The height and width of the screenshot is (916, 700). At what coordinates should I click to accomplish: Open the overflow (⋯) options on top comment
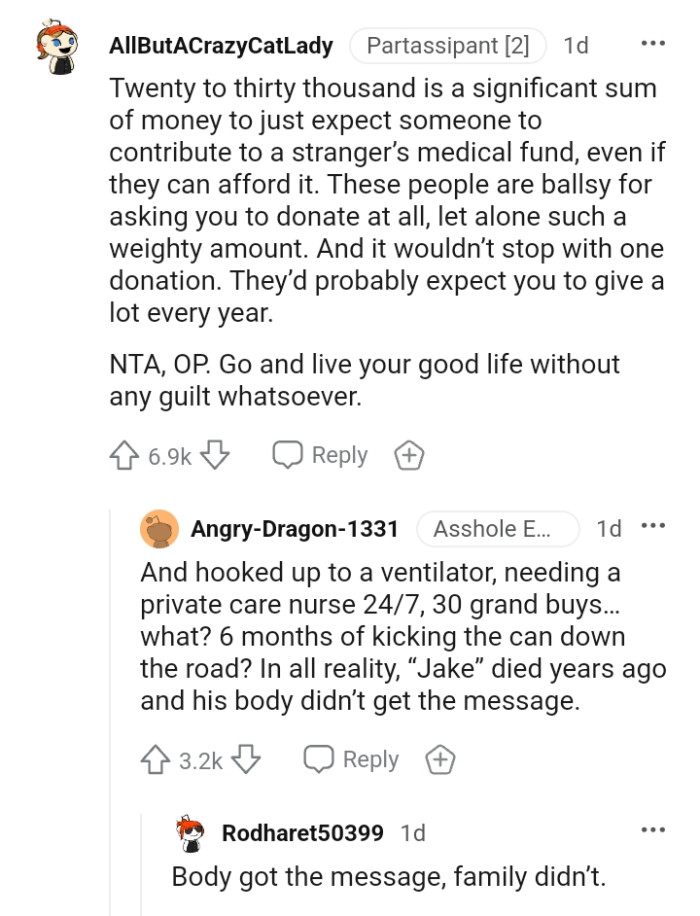pyautogui.click(x=654, y=42)
